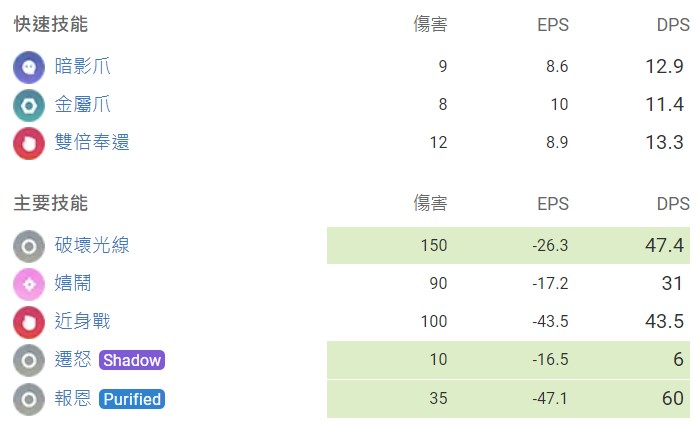
Task: Open the 金屬爪 move link
Action: (x=83, y=105)
